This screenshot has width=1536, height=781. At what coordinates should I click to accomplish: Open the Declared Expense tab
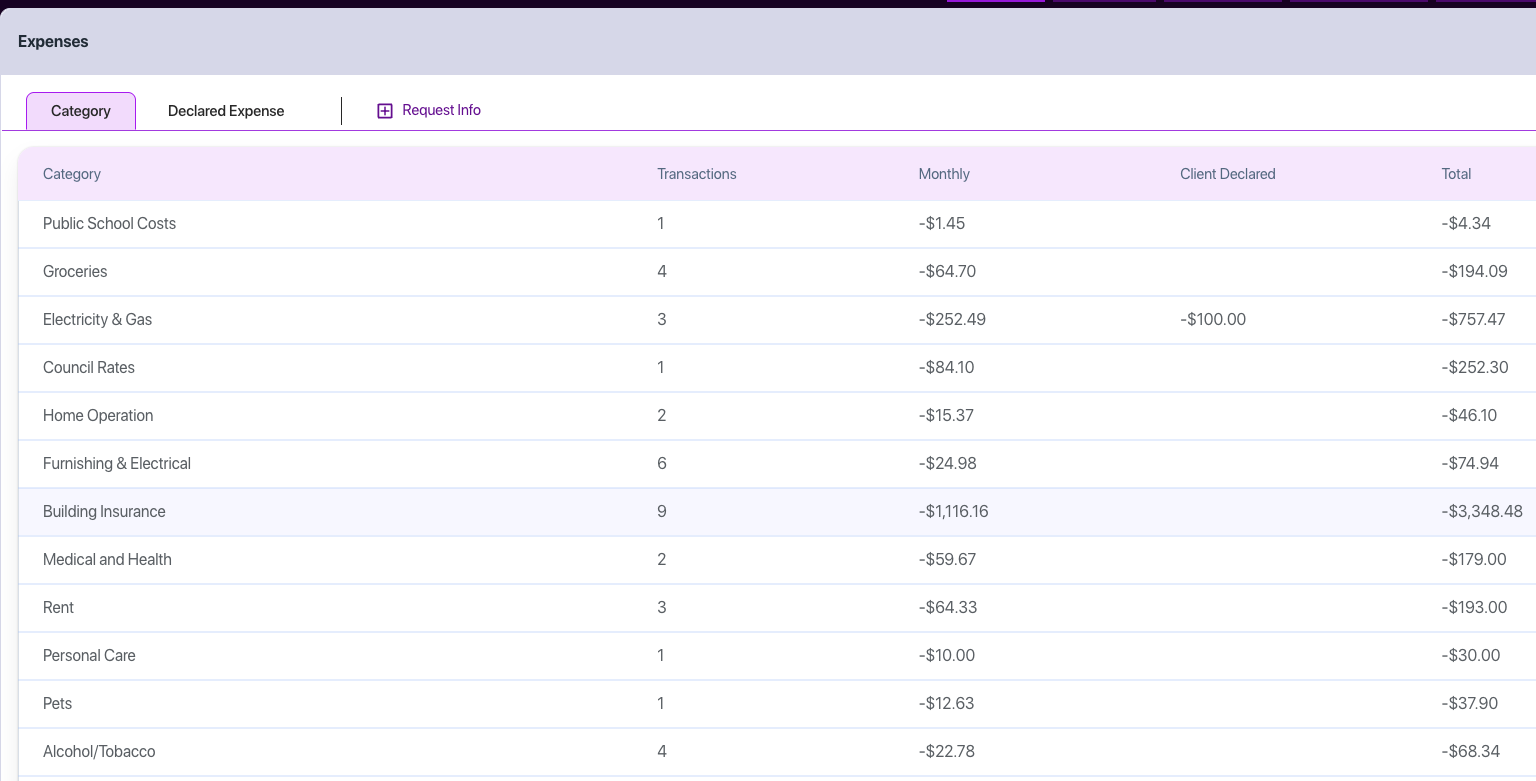pos(226,111)
